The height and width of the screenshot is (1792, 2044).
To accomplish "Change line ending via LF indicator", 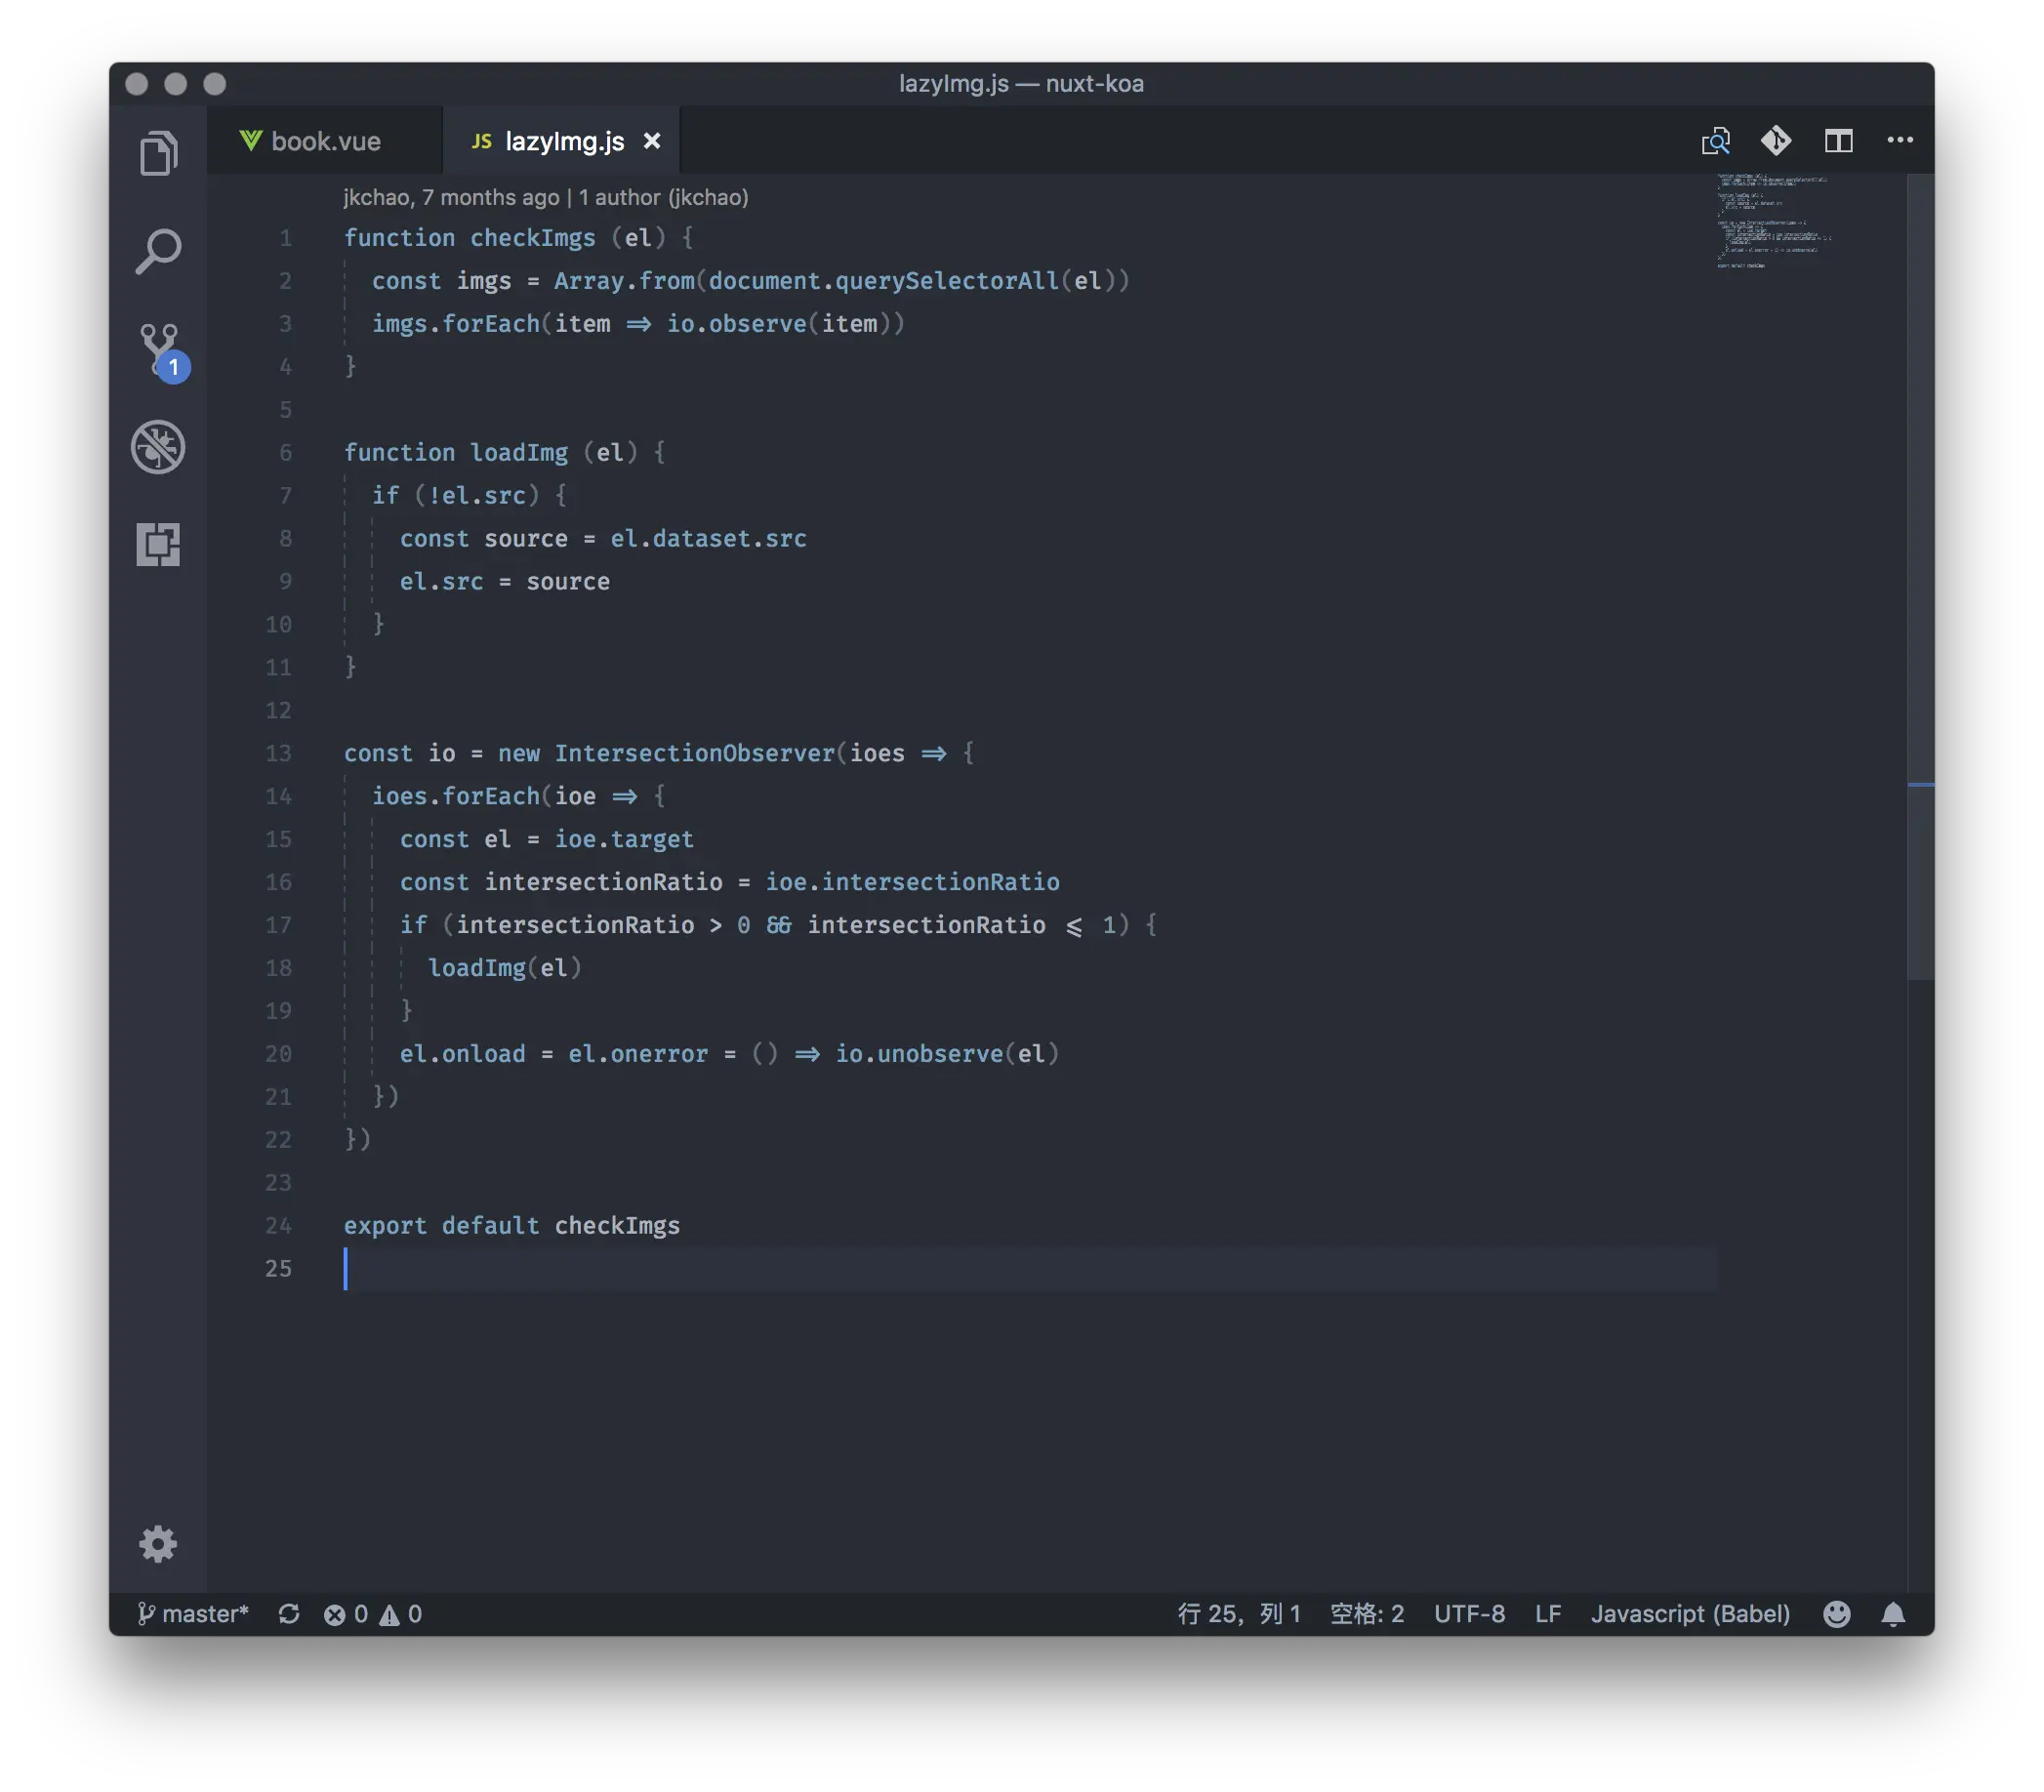I will pos(1547,1613).
